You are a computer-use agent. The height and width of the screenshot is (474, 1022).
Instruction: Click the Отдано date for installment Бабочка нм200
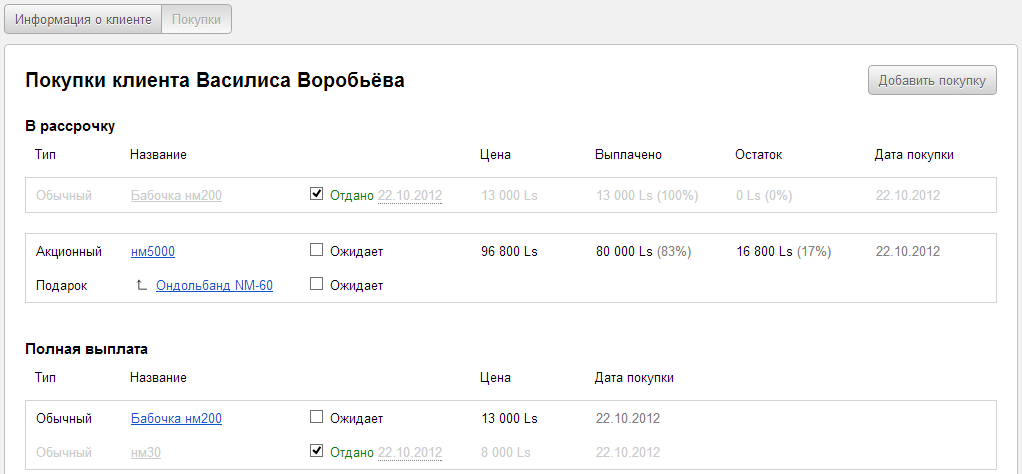(409, 196)
